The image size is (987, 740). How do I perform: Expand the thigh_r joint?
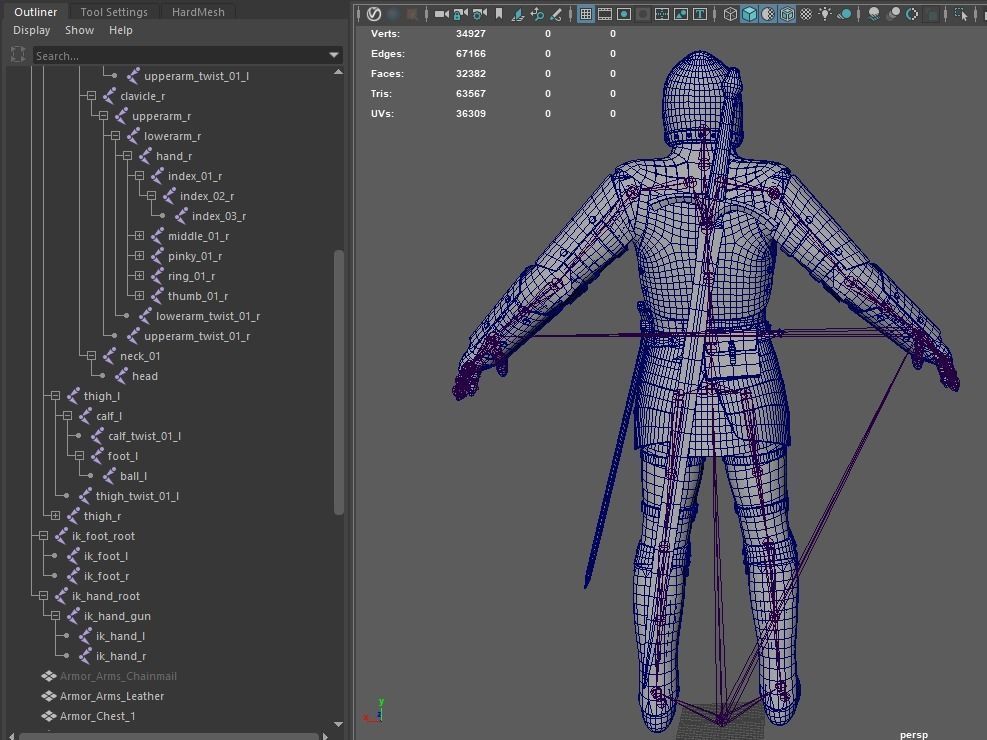(x=55, y=515)
